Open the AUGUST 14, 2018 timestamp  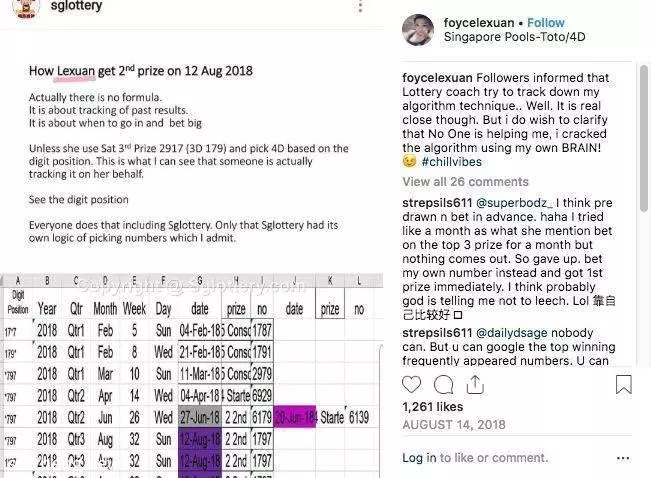click(454, 424)
